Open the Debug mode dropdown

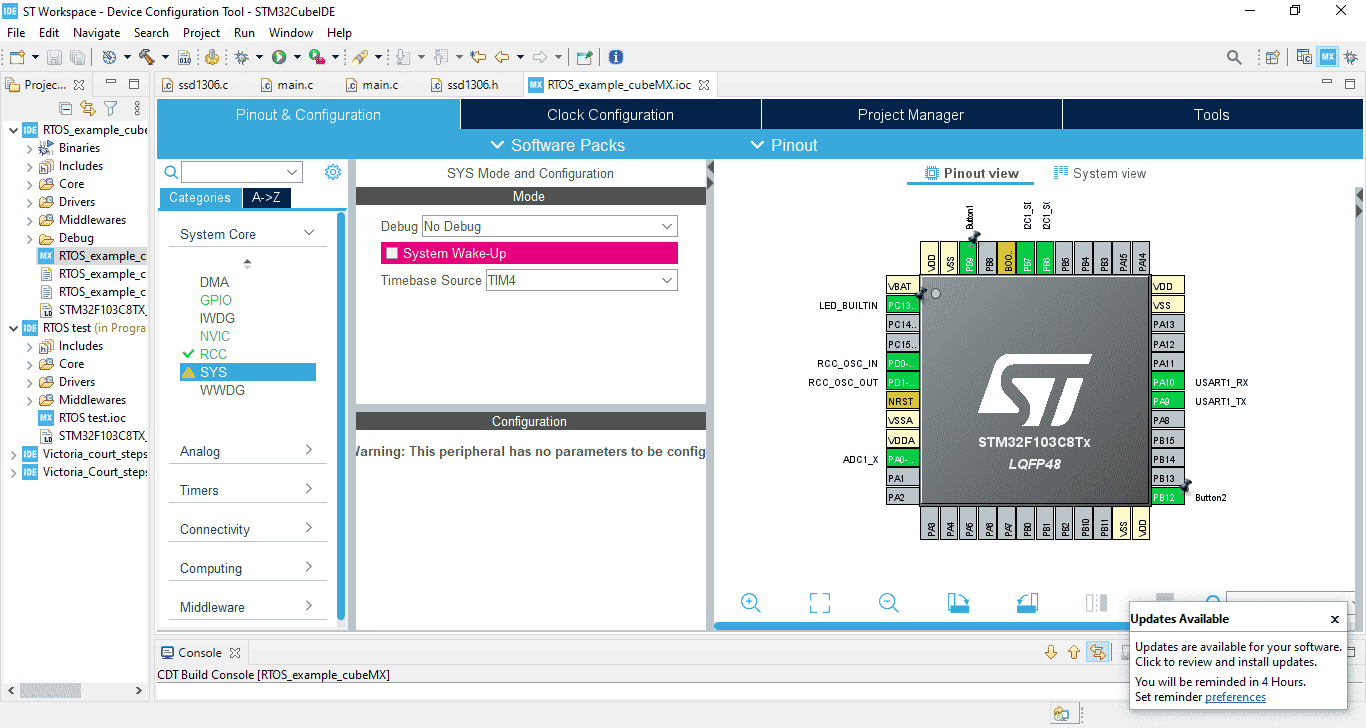point(549,226)
